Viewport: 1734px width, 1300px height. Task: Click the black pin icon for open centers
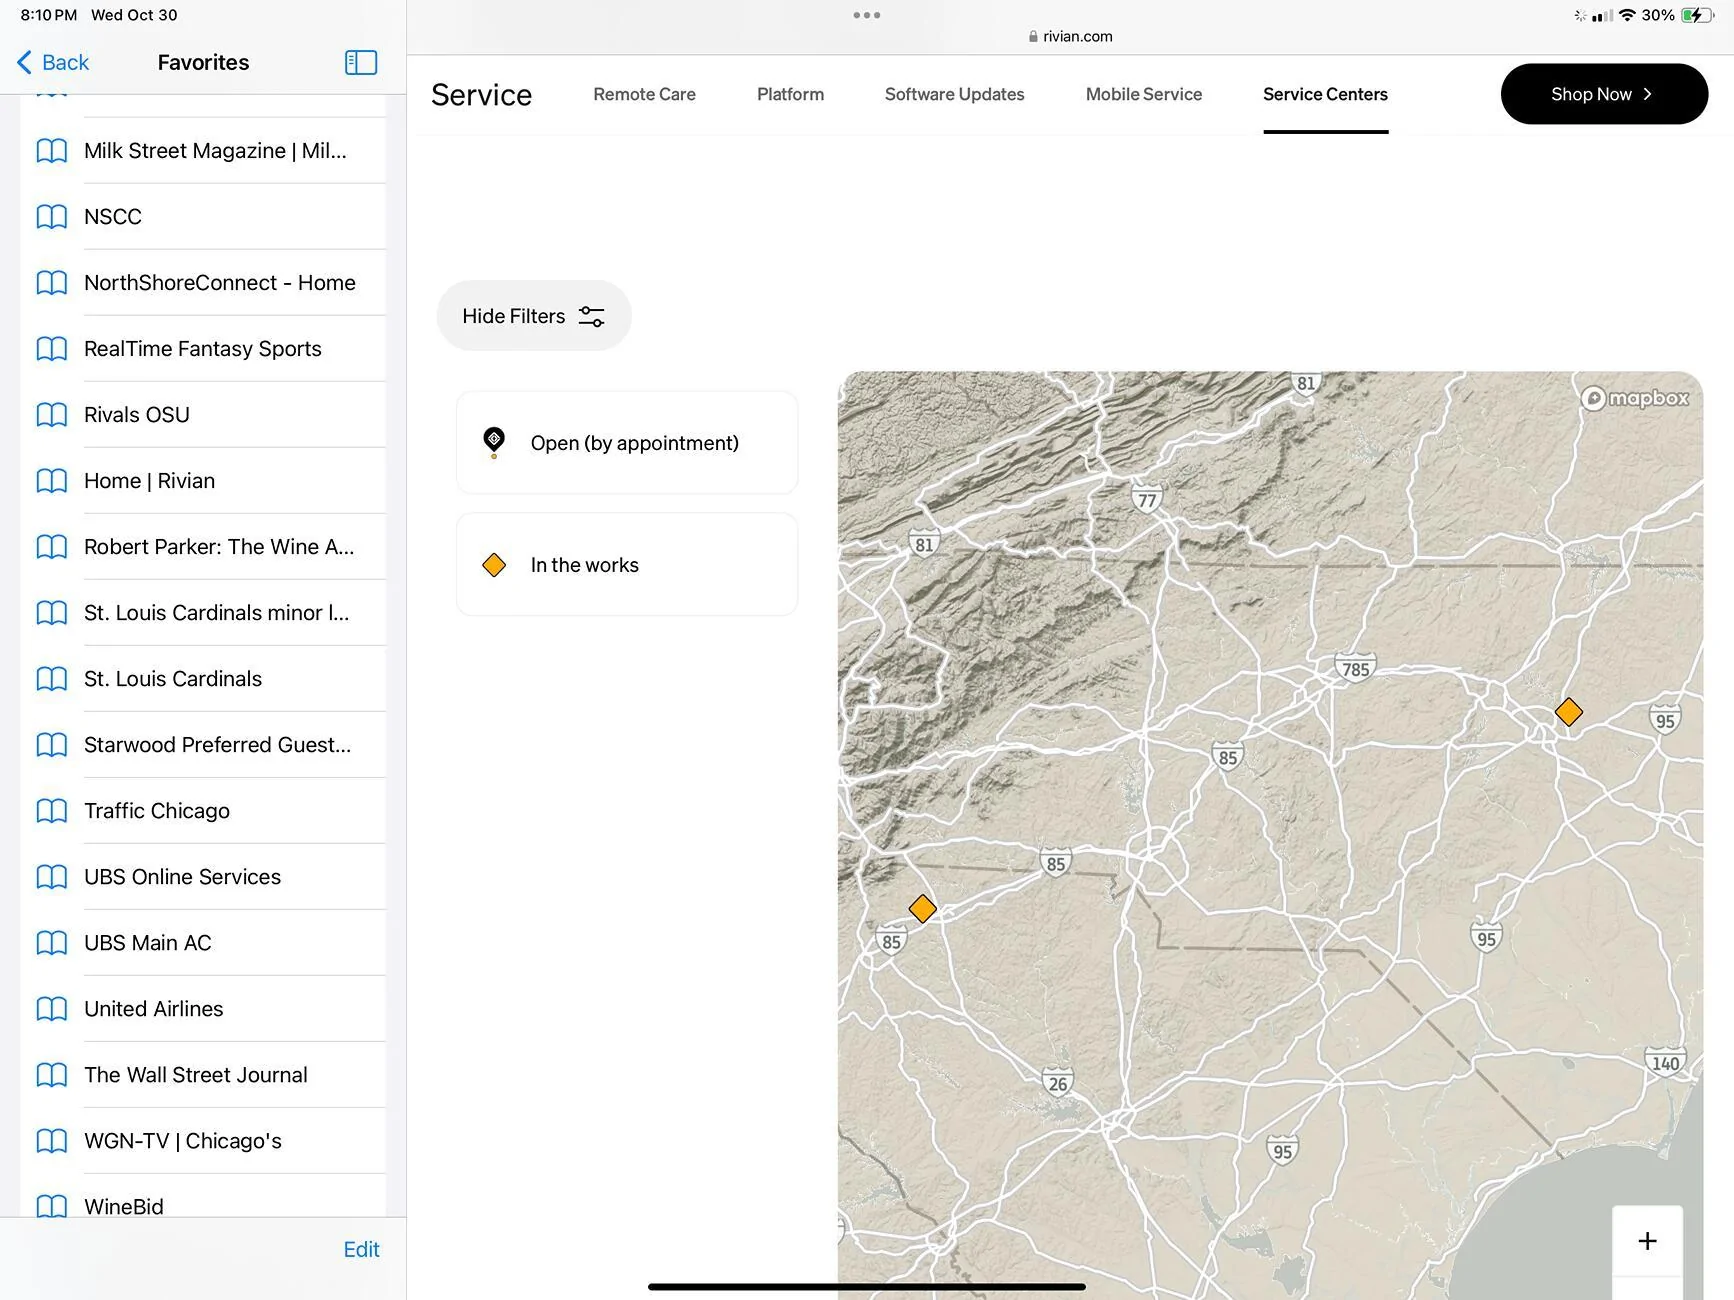494,442
